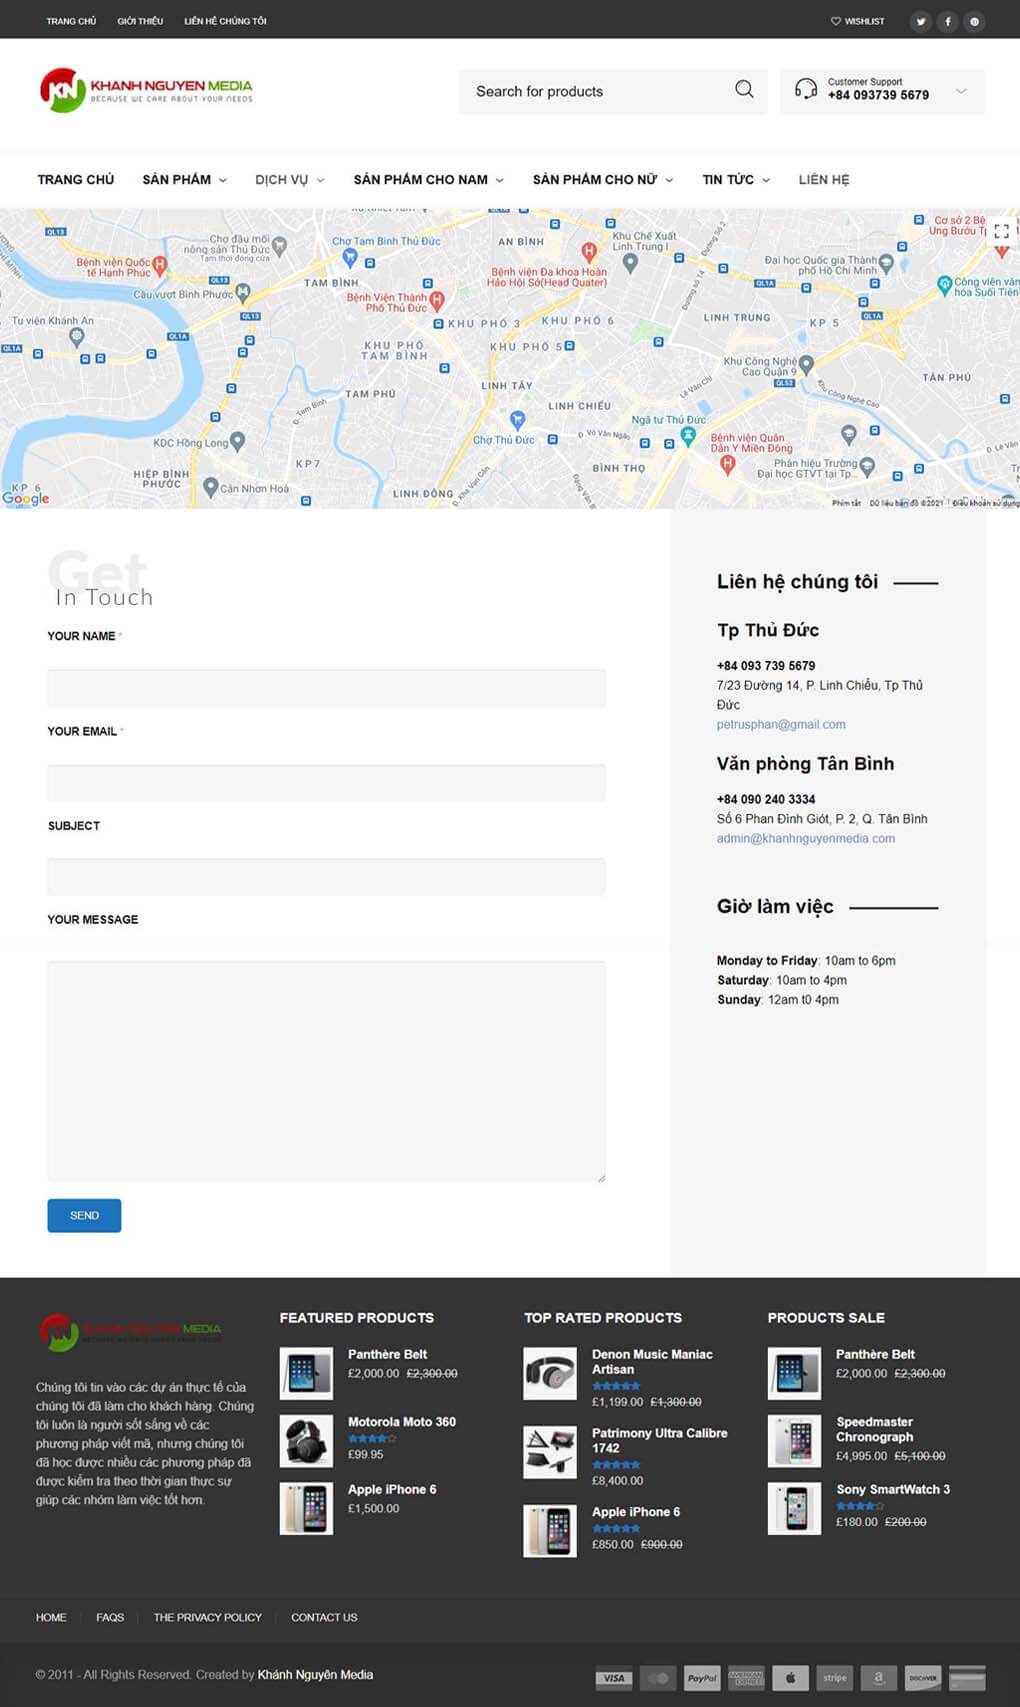Viewport: 1020px width, 1707px height.
Task: Go to Trang Chủ in main navigation
Action: click(76, 180)
